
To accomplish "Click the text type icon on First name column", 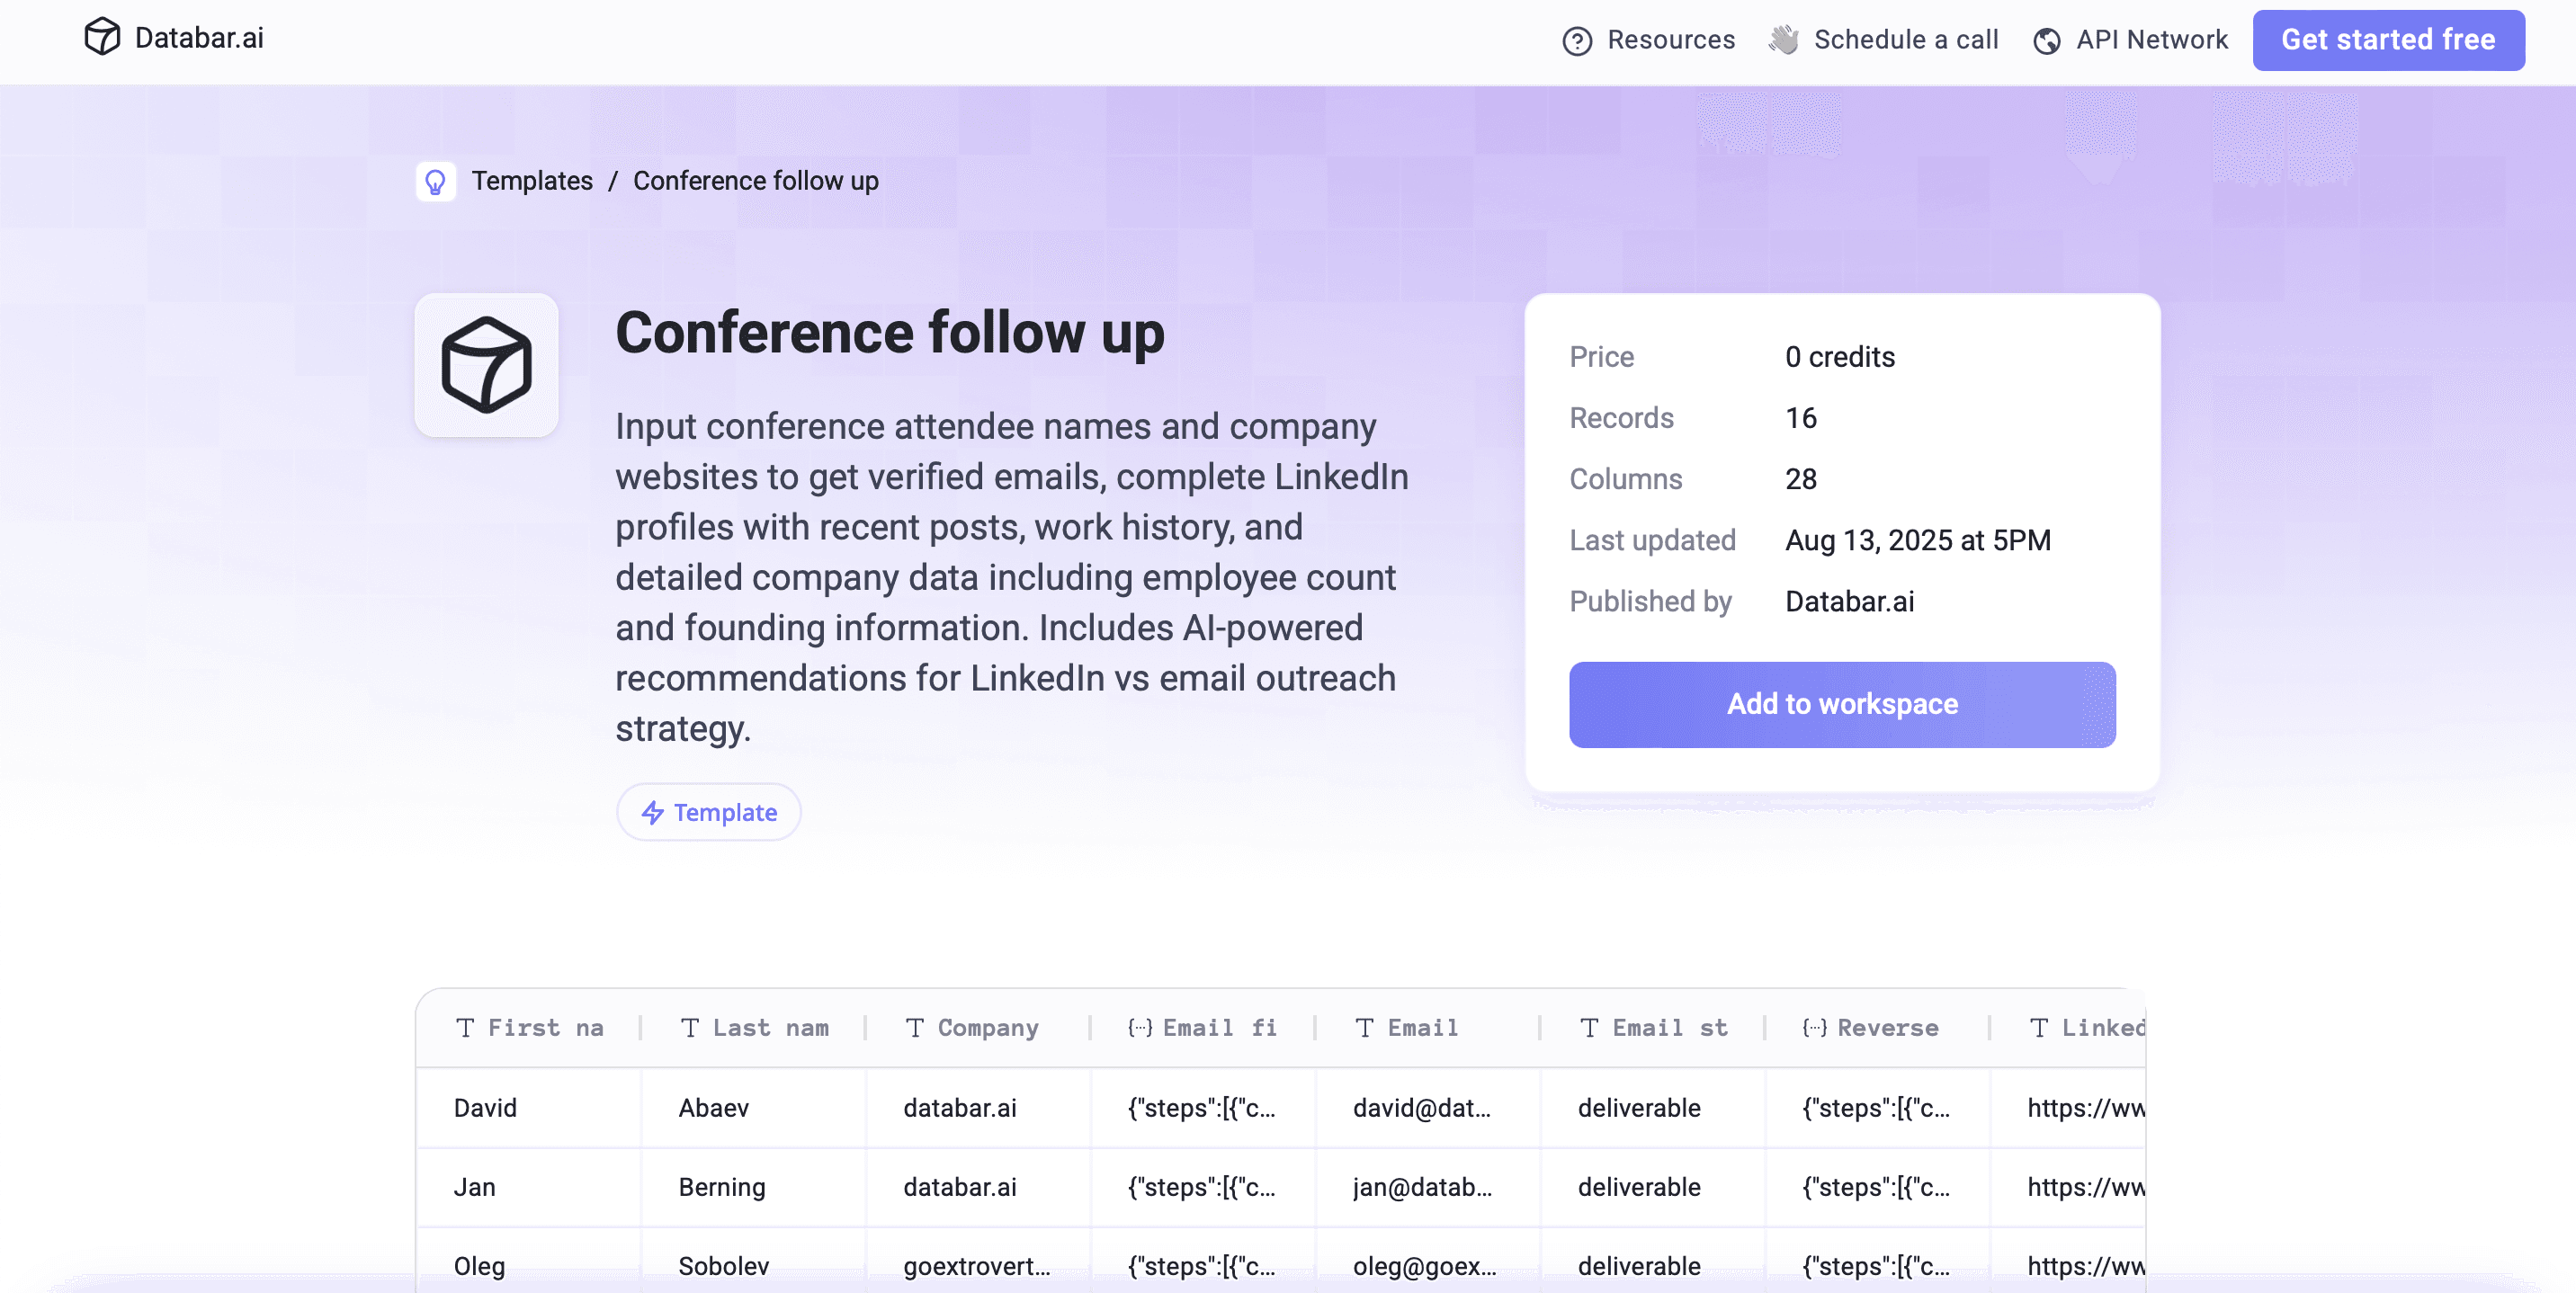I will pyautogui.click(x=466, y=1027).
